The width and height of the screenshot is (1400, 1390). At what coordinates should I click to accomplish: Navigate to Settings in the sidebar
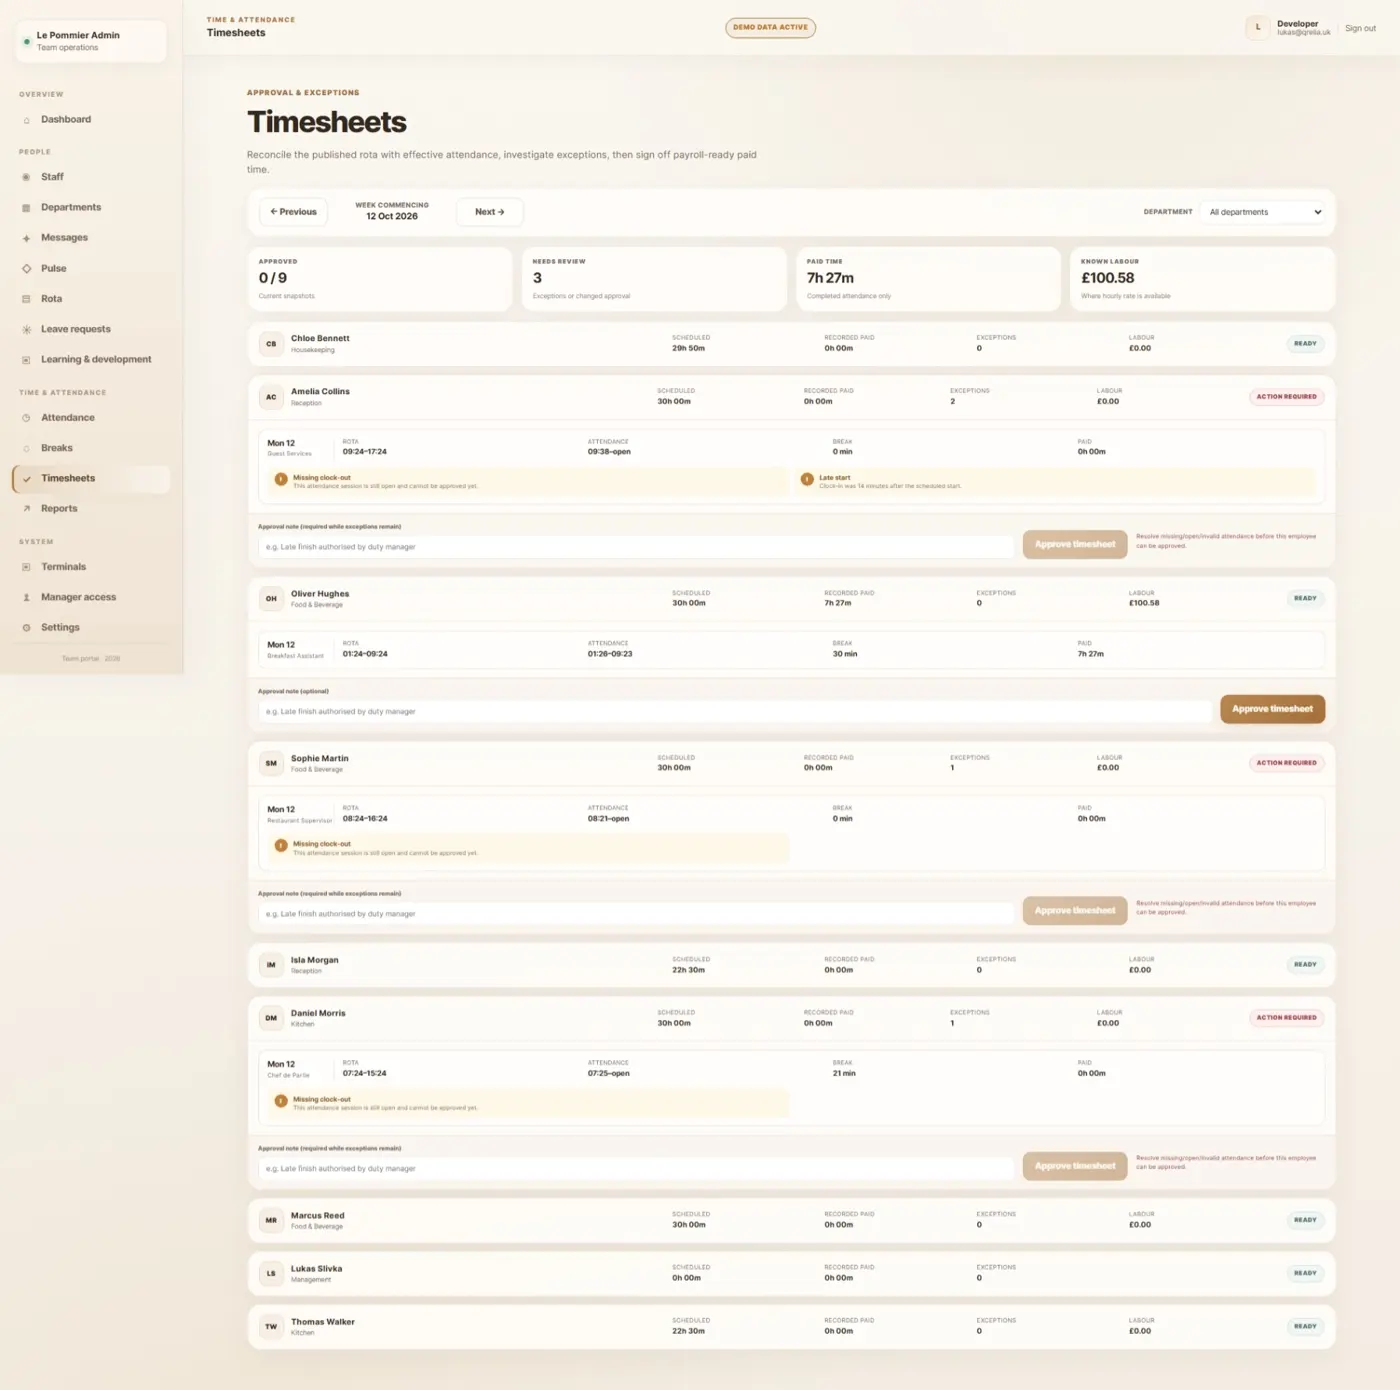(x=91, y=628)
